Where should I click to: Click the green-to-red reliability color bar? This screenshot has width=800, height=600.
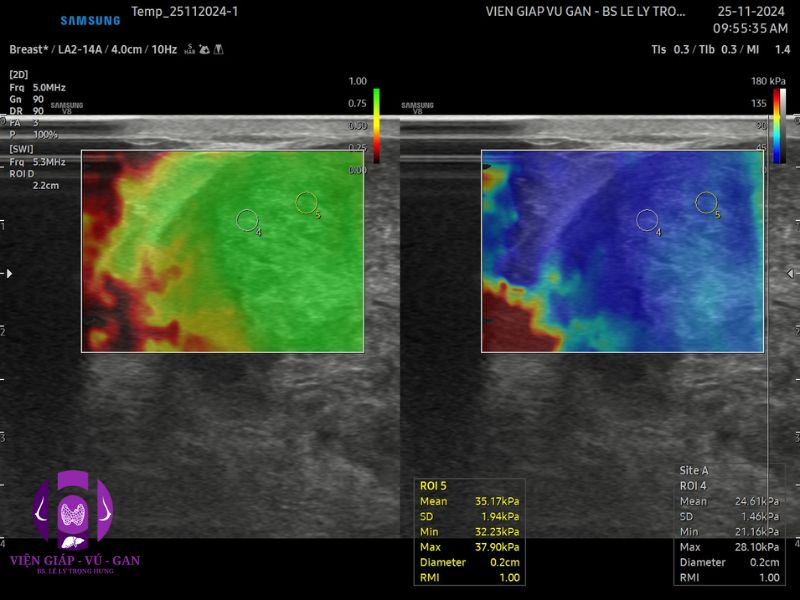point(377,126)
